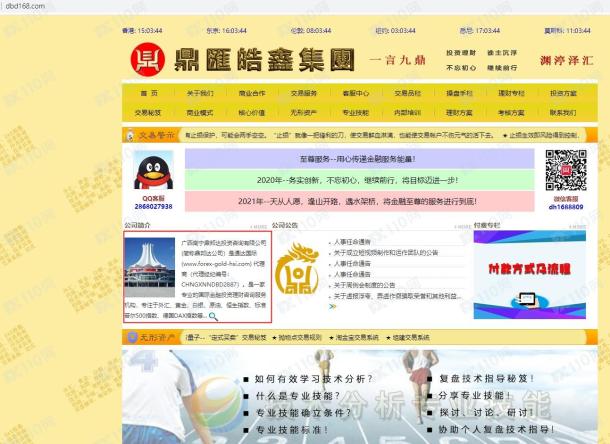Viewport: 610px width, 444px height.
Task: Click the 淘金宝交易系统 ticker link
Action: [x=357, y=337]
